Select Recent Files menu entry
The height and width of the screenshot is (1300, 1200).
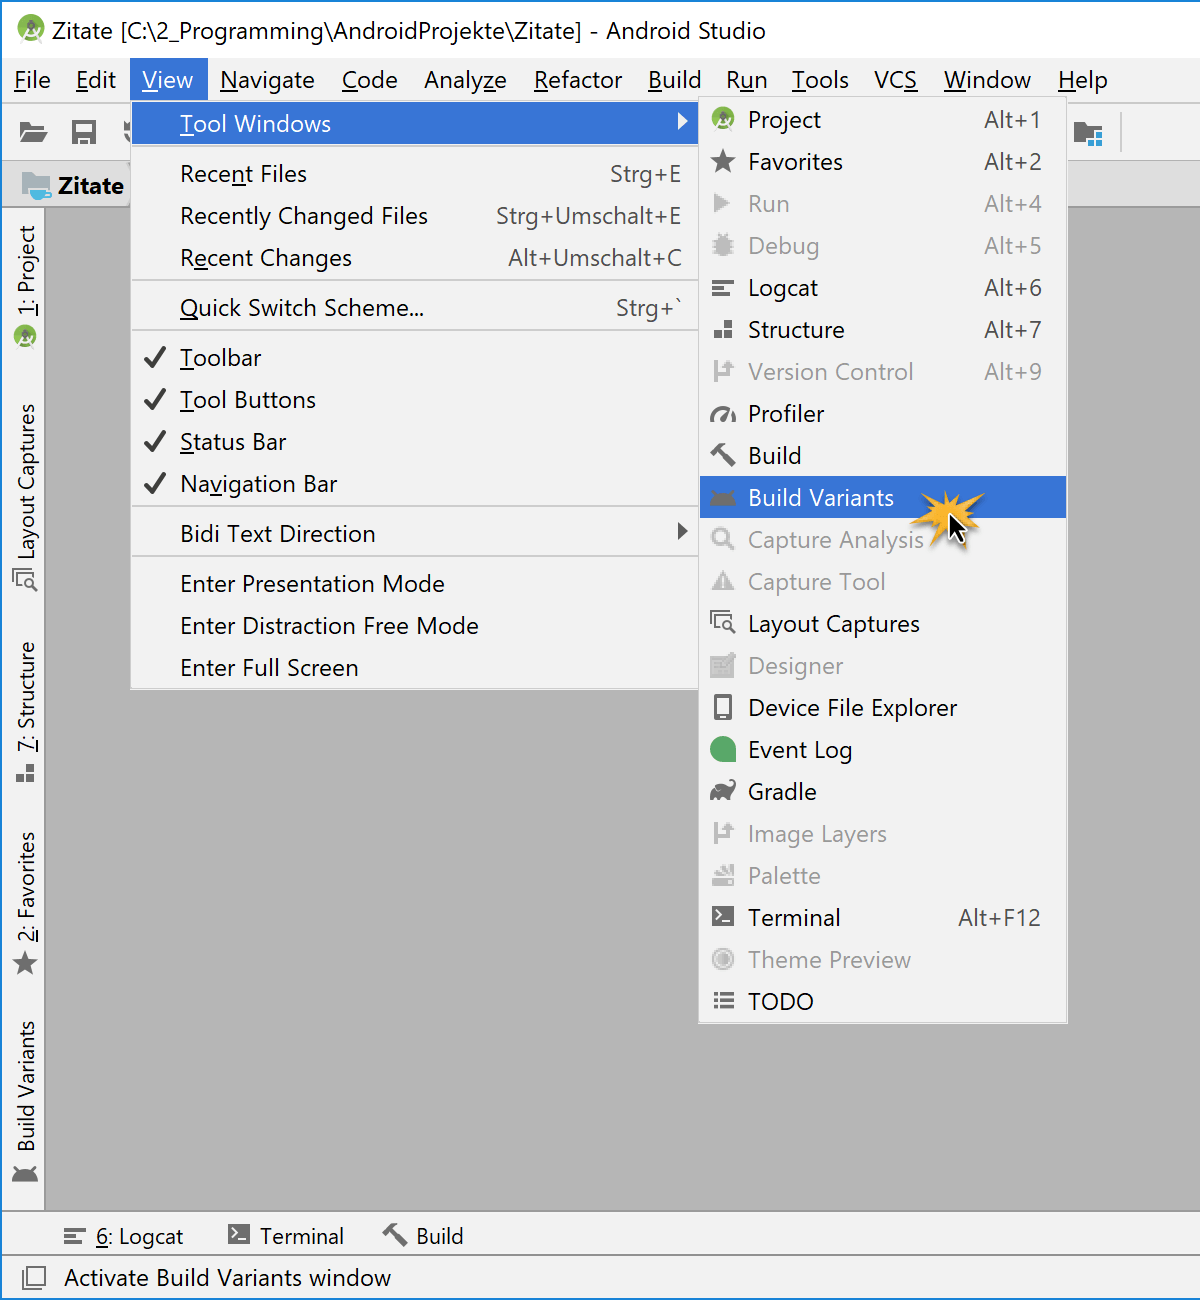pyautogui.click(x=415, y=174)
